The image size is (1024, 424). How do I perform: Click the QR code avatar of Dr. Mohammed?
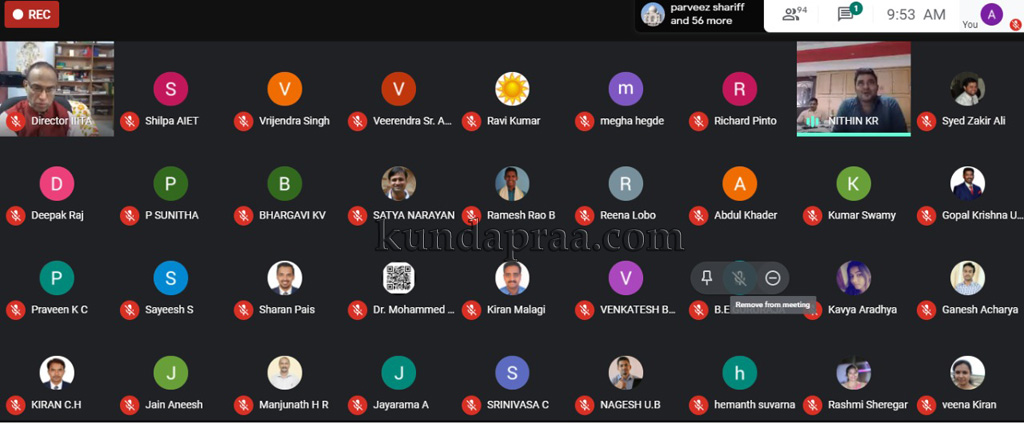398,278
